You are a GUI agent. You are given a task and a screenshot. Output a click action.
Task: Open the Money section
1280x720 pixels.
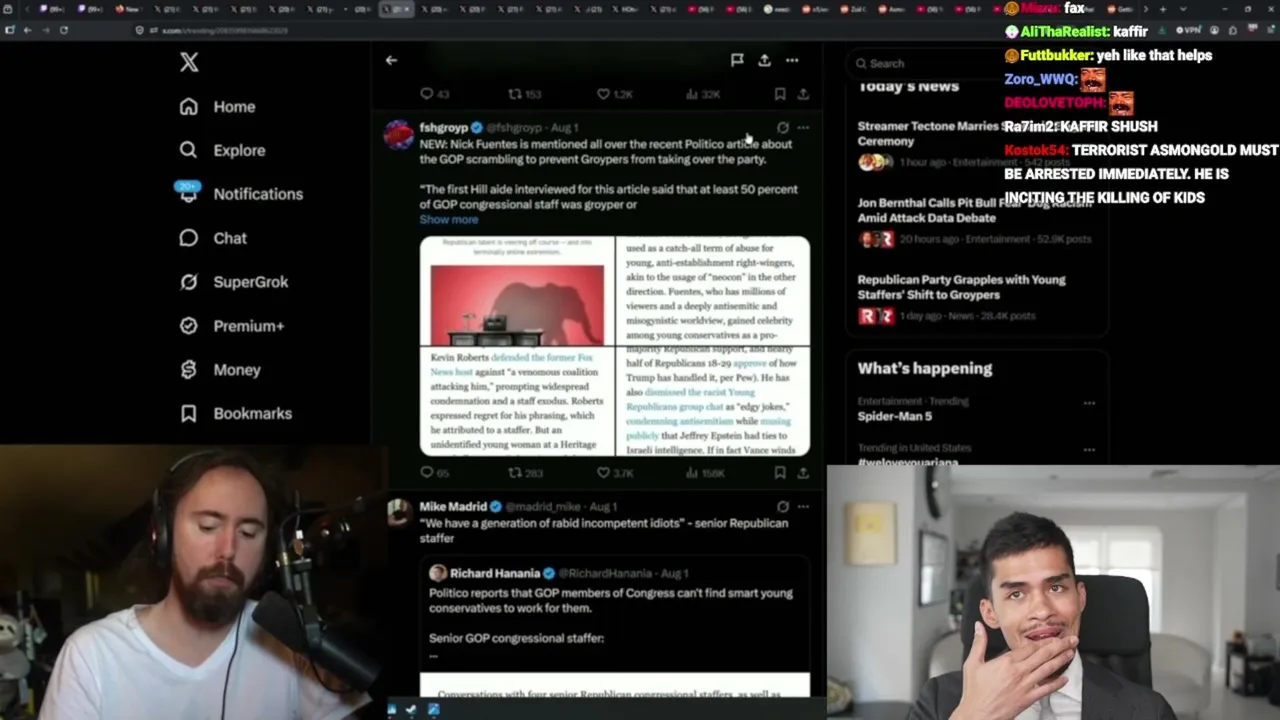click(220, 370)
